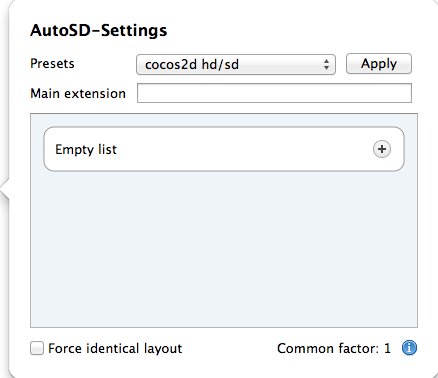Toggle via the Force identical layout label
Viewport: 438px width, 378px height.
pyautogui.click(x=115, y=349)
